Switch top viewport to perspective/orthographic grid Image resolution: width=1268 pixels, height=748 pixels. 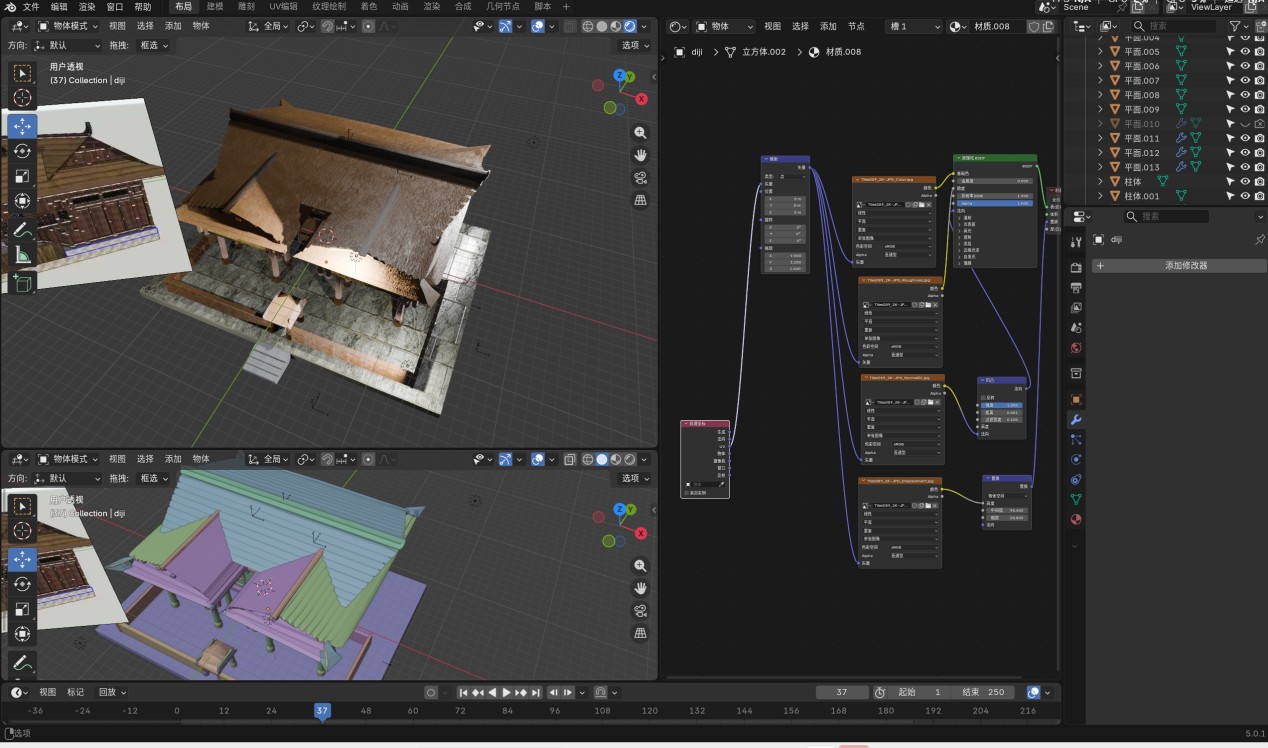[640, 201]
